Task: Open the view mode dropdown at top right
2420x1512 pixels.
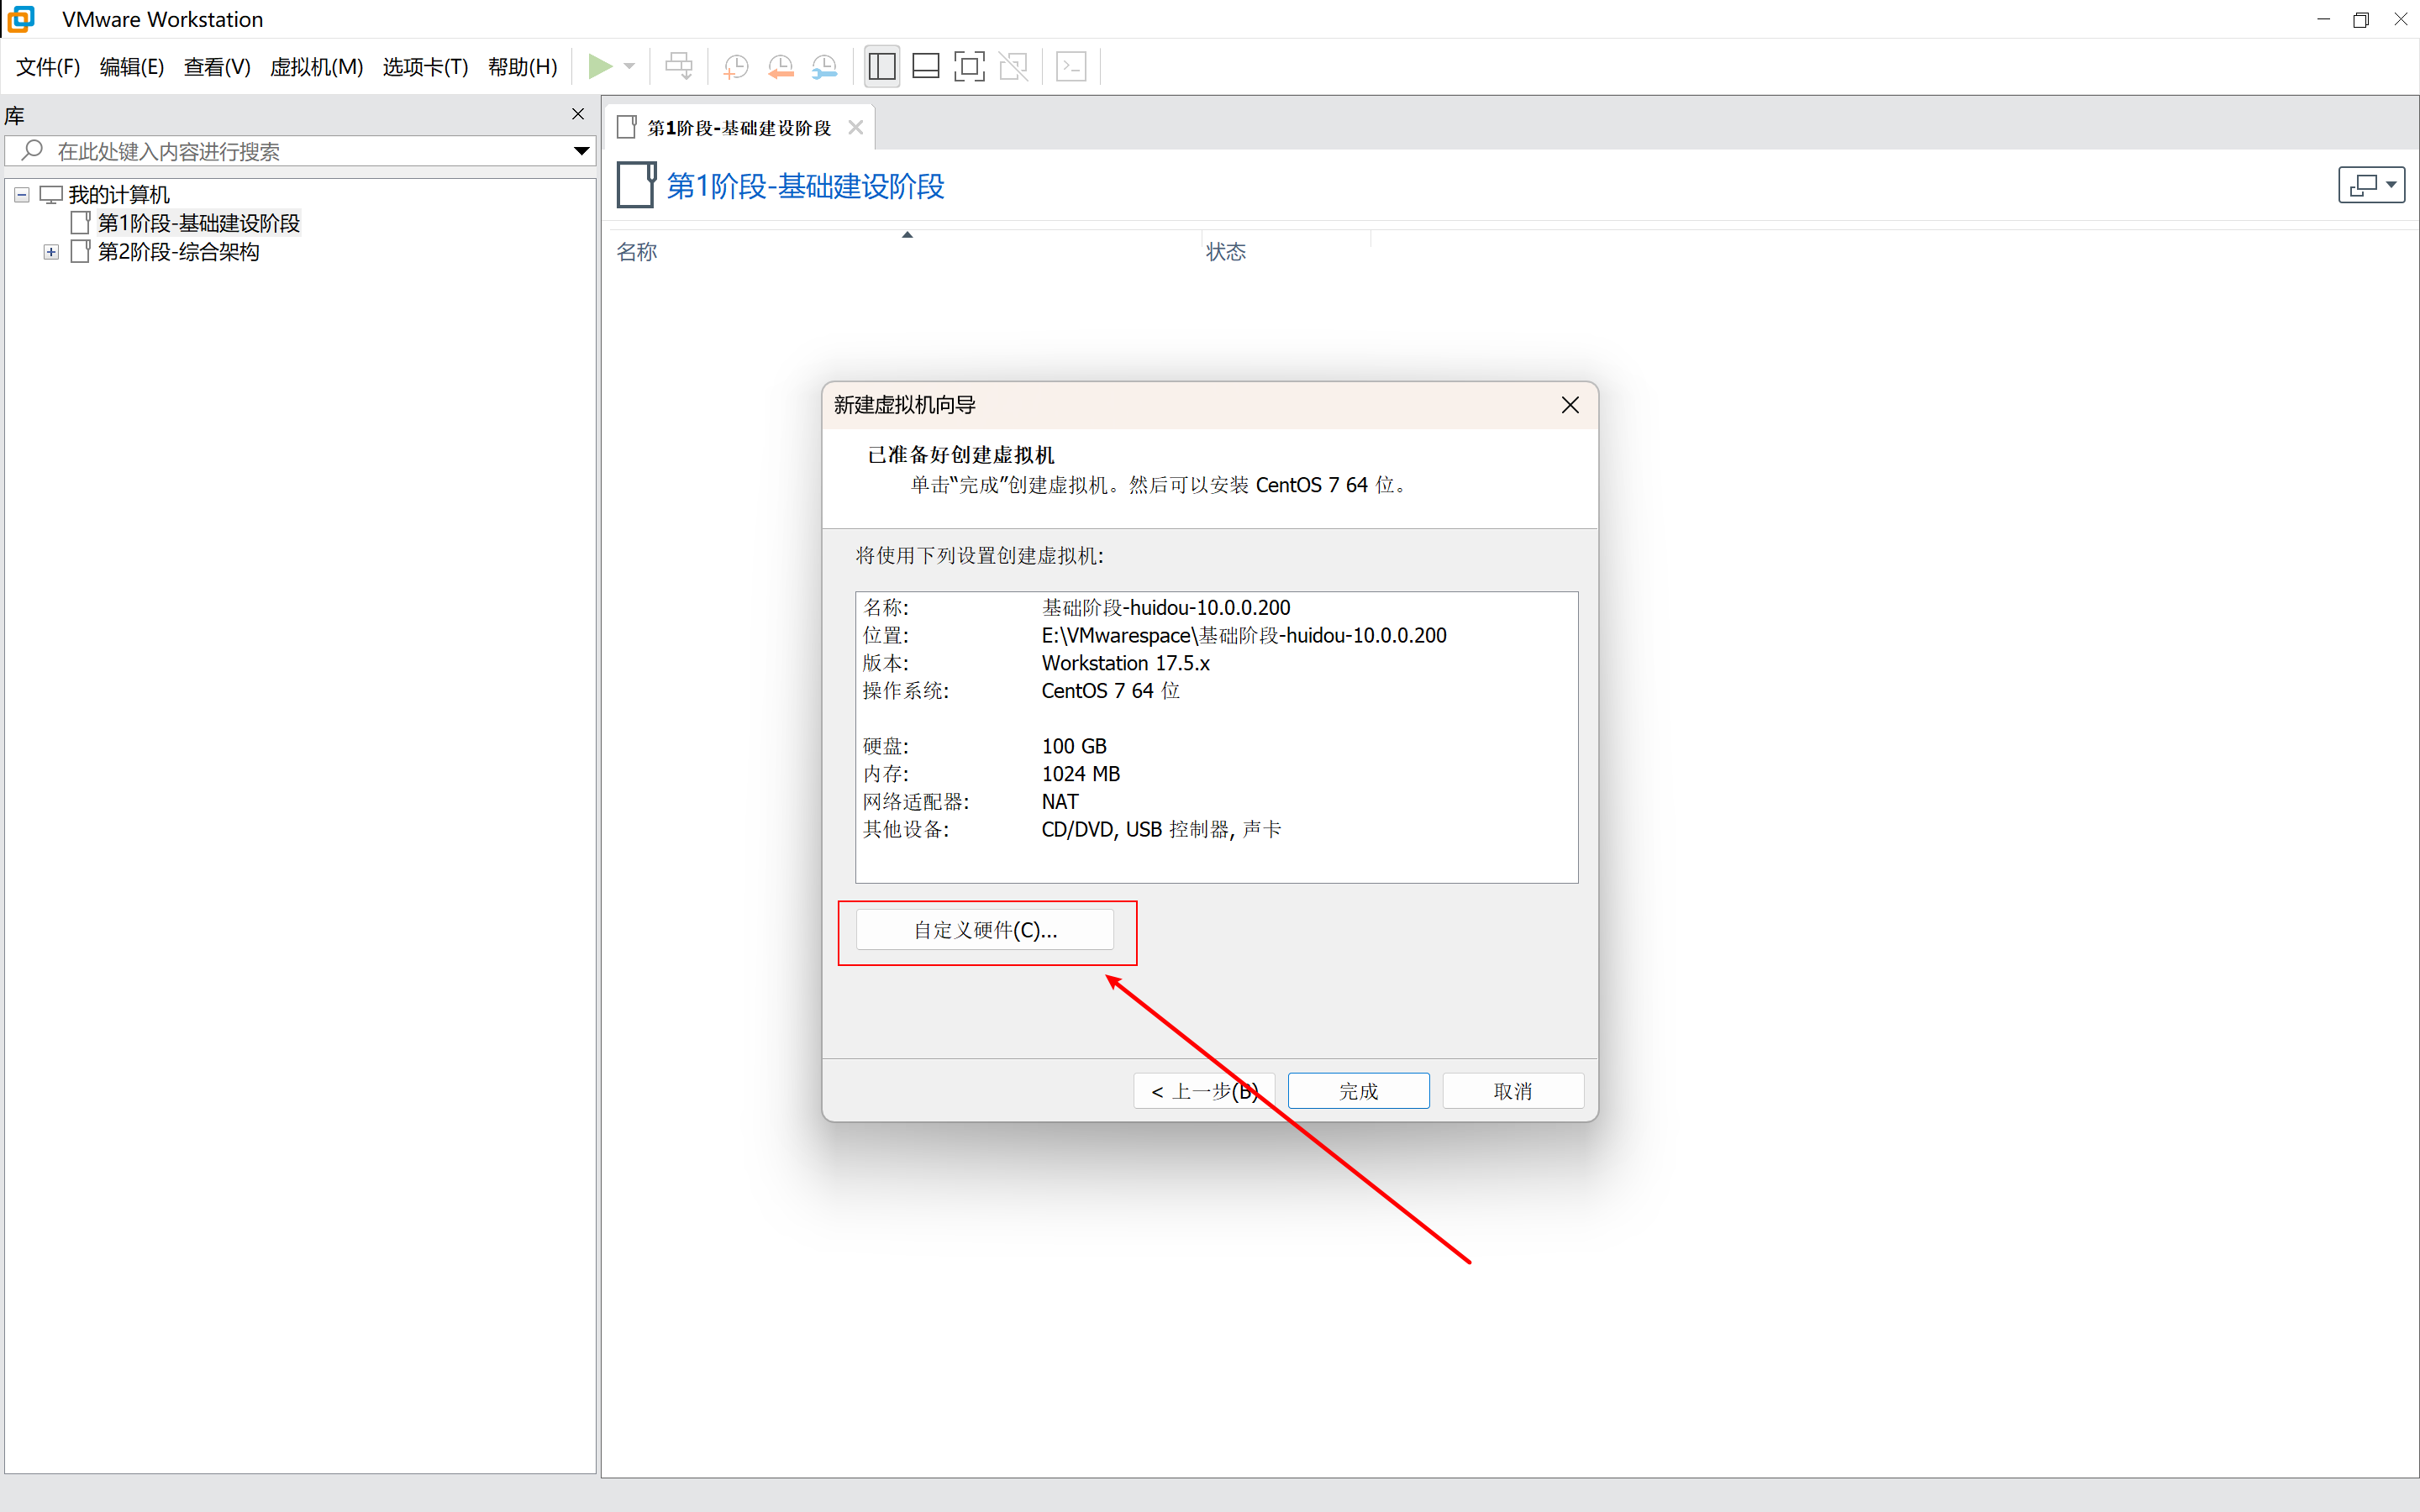Action: pyautogui.click(x=2371, y=185)
